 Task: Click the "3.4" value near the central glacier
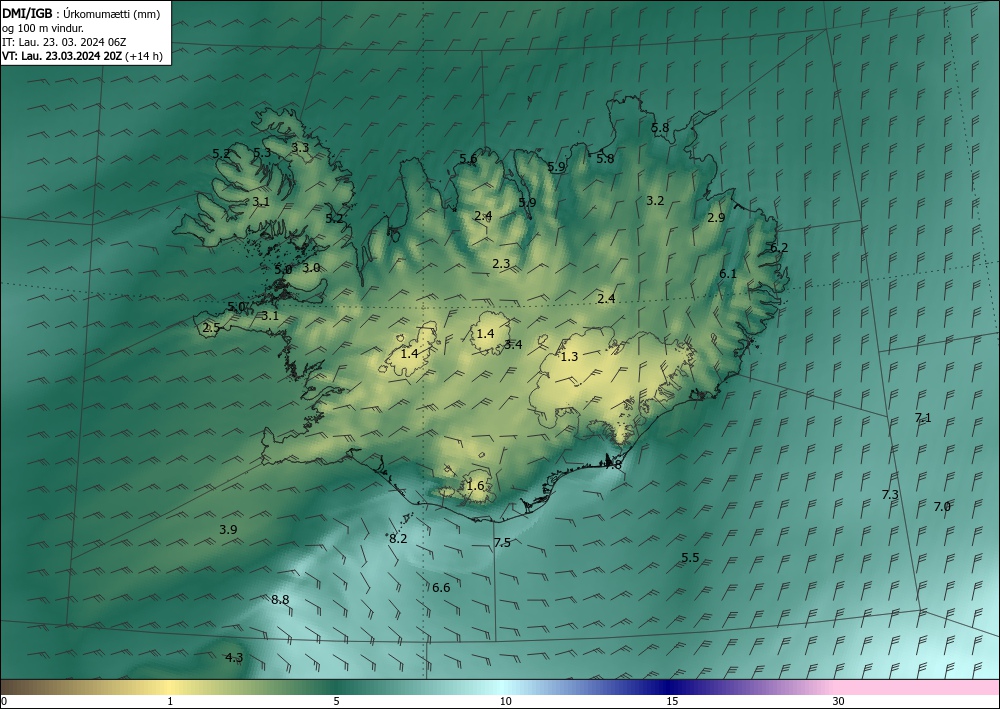click(513, 345)
